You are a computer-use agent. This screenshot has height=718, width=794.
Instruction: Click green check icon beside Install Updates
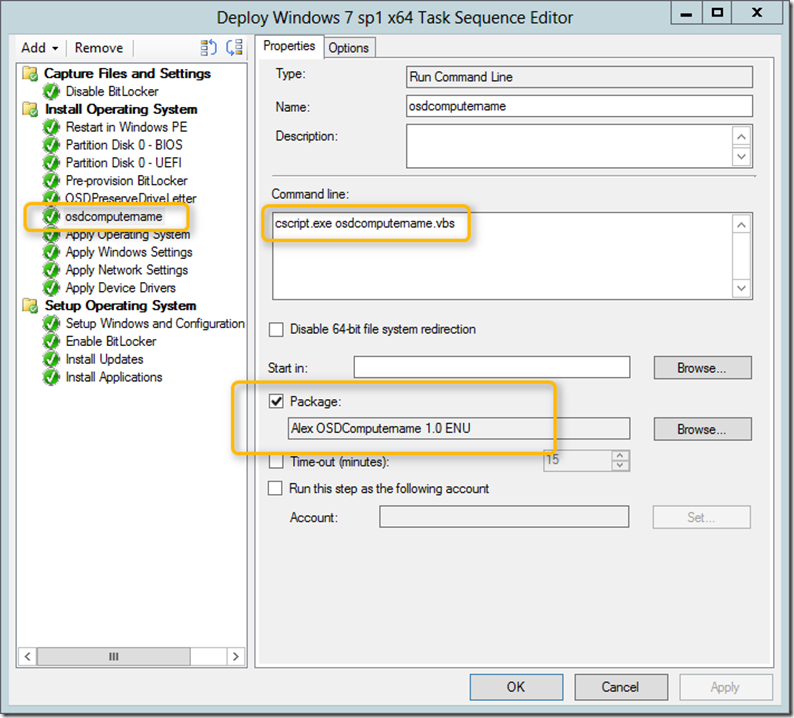pyautogui.click(x=51, y=359)
